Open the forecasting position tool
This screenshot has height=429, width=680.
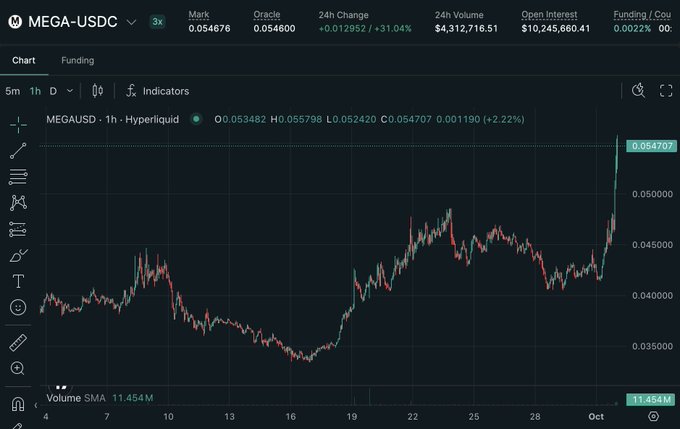pos(18,229)
